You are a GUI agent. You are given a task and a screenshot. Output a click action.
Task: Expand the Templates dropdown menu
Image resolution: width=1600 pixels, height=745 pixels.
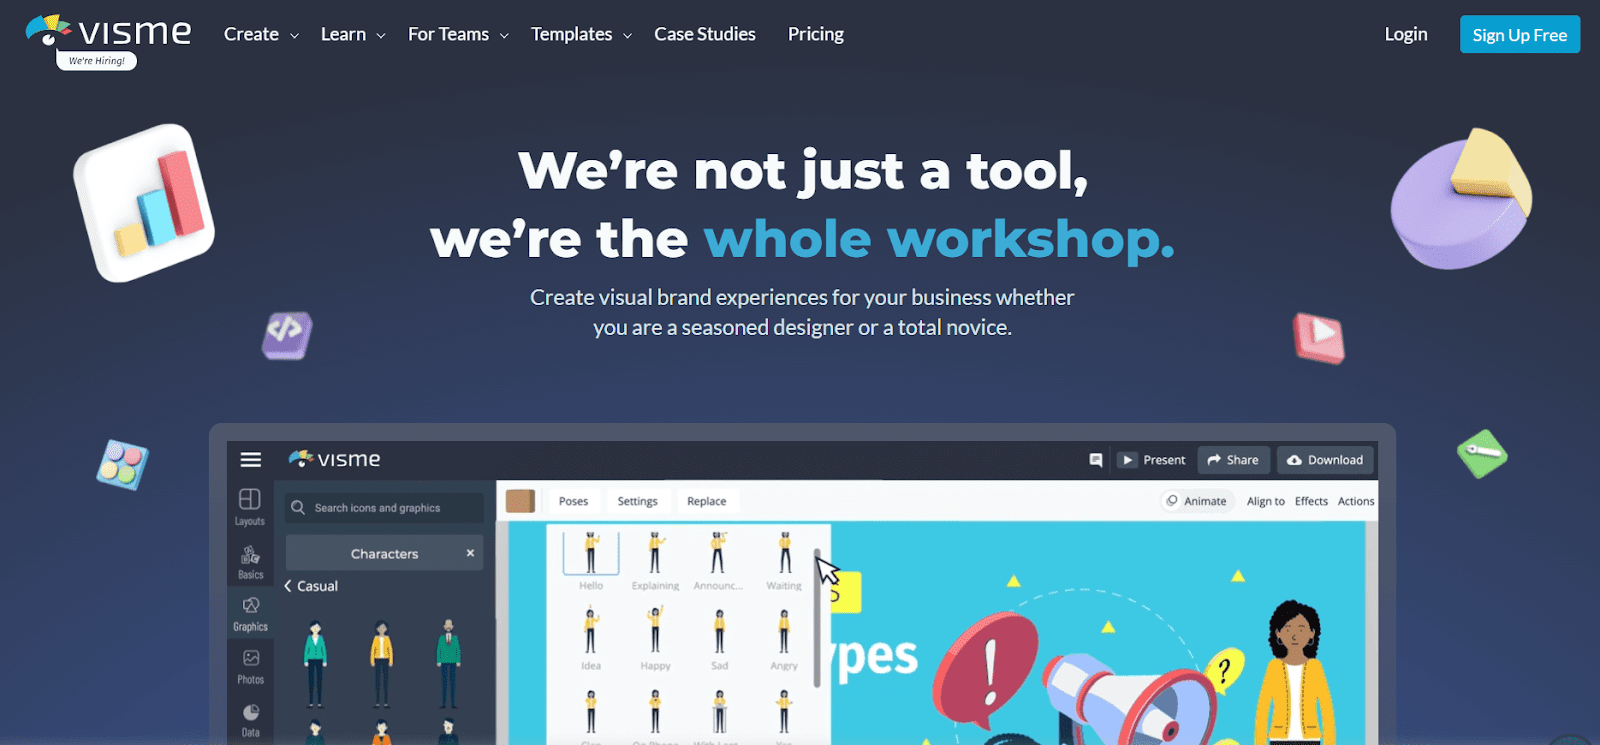581,34
